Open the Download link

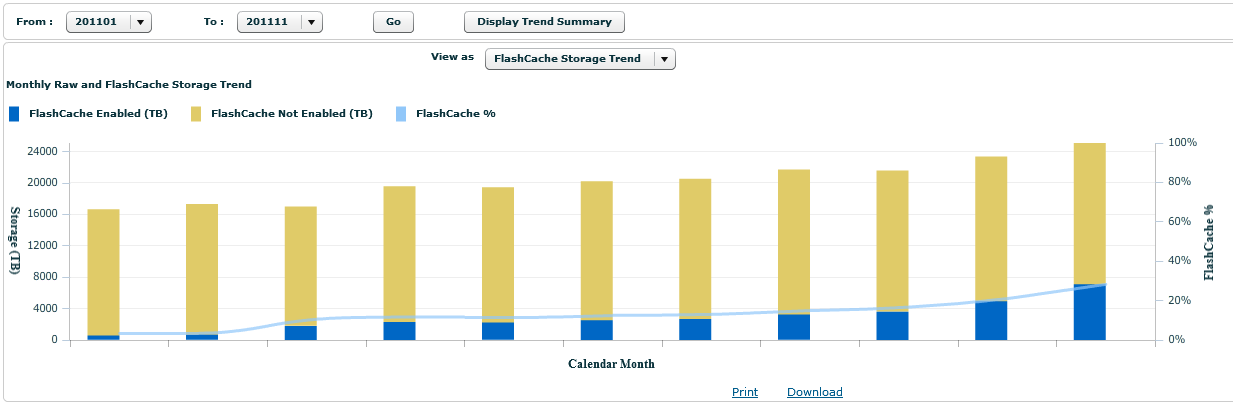[815, 392]
